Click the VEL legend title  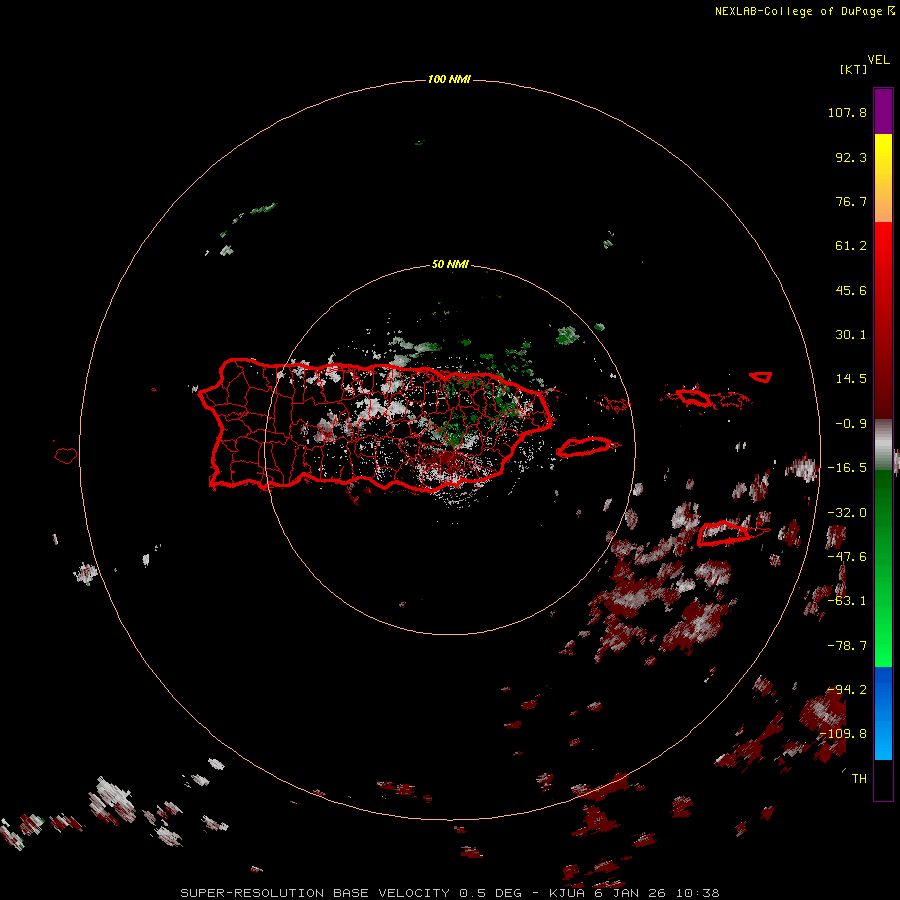pyautogui.click(x=878, y=60)
